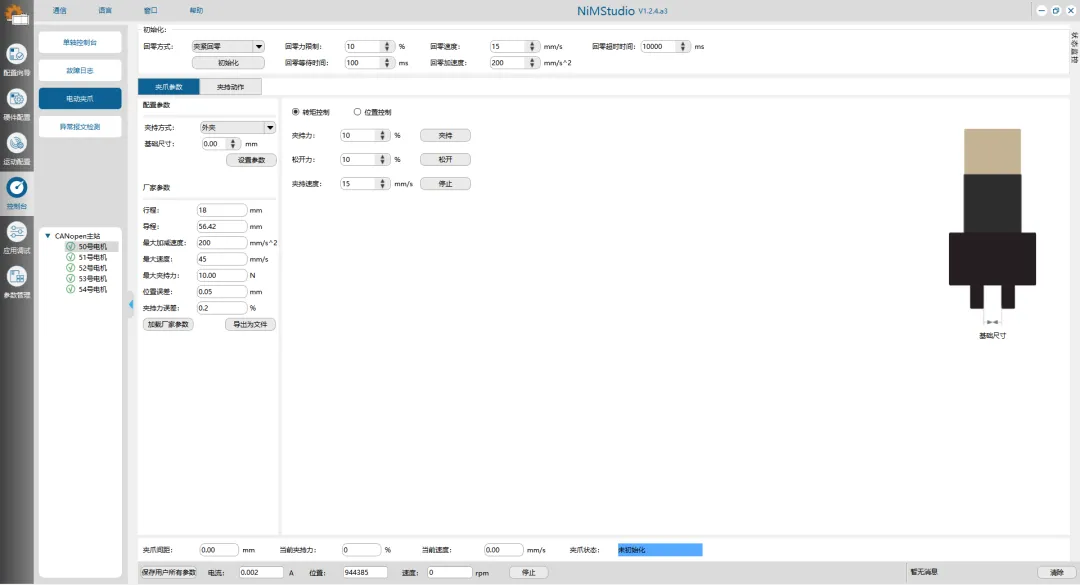This screenshot has width=1080, height=585.
Task: Click the 导程 input field
Action: tap(222, 227)
